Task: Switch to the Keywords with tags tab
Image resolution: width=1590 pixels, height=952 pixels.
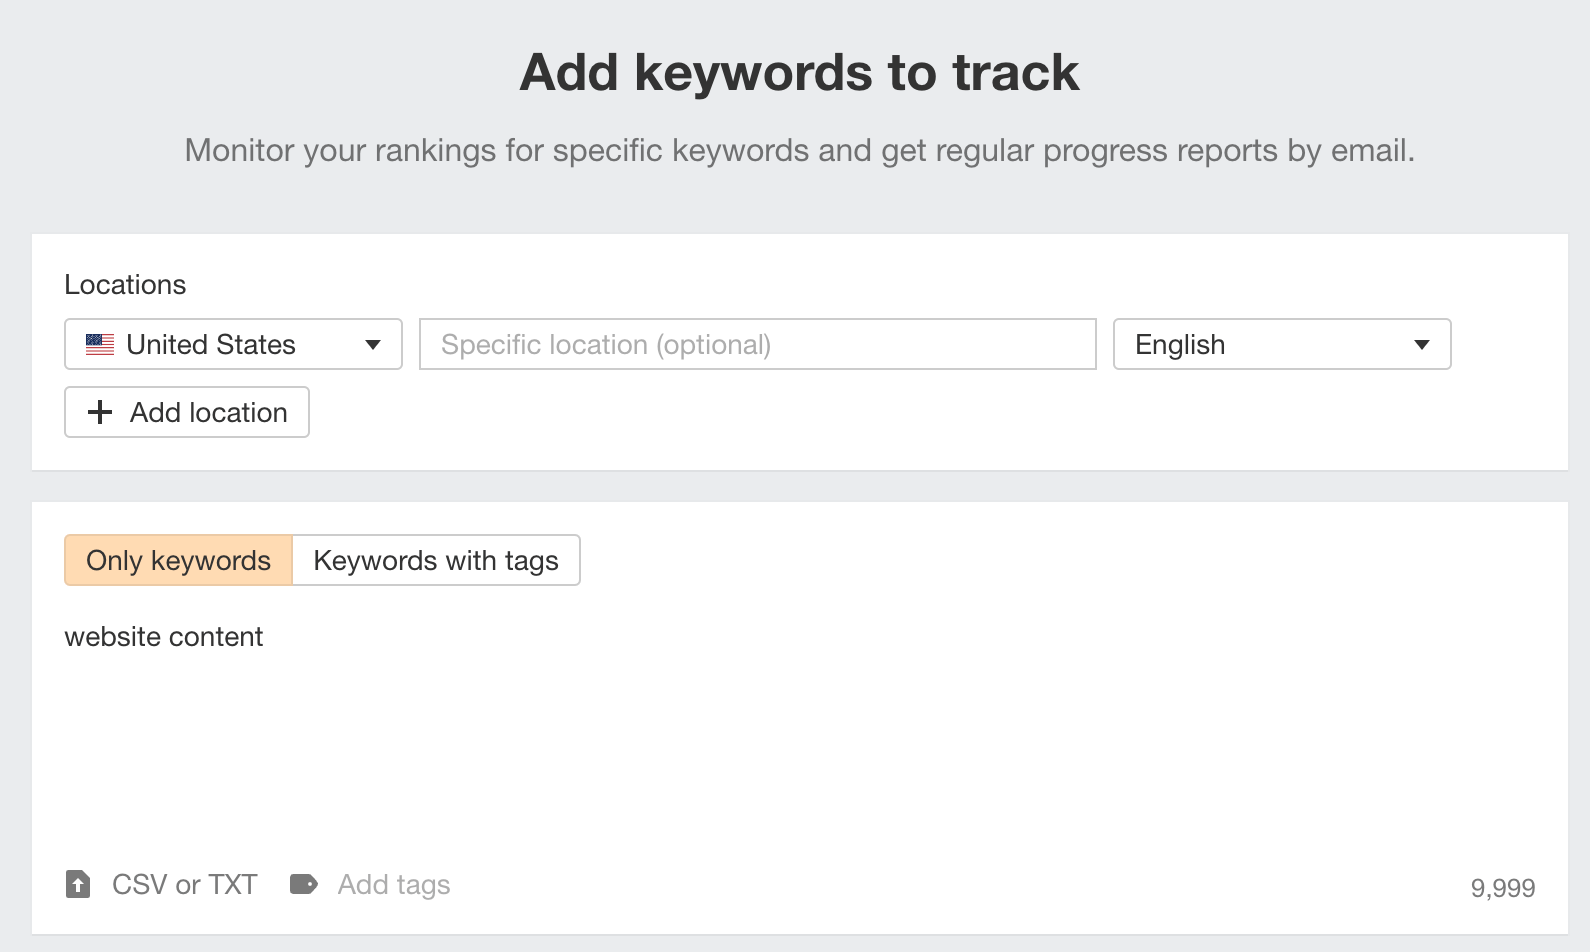Action: (x=436, y=560)
